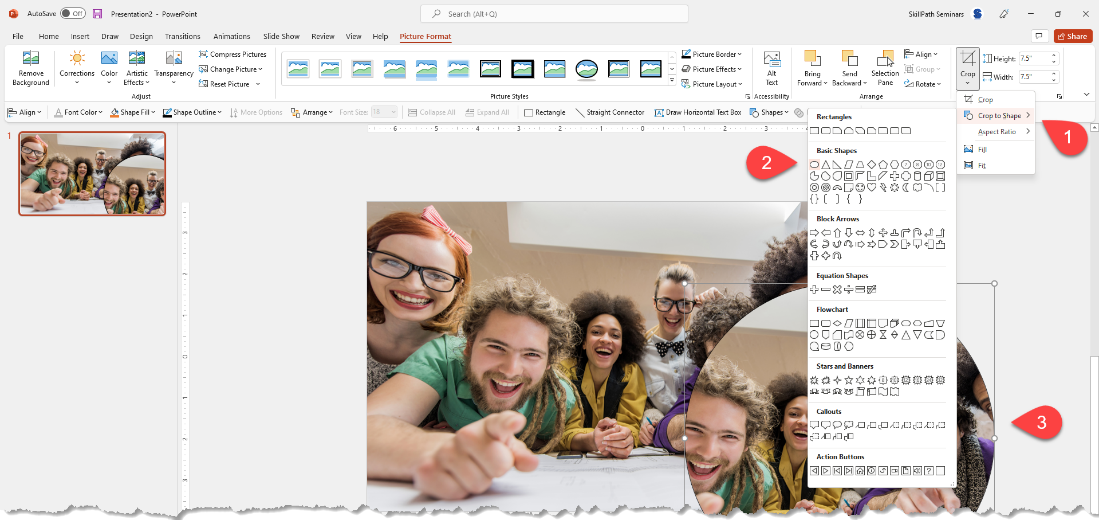Apply the oval picture style thumbnail
This screenshot has height=520, width=1099.
tap(587, 68)
